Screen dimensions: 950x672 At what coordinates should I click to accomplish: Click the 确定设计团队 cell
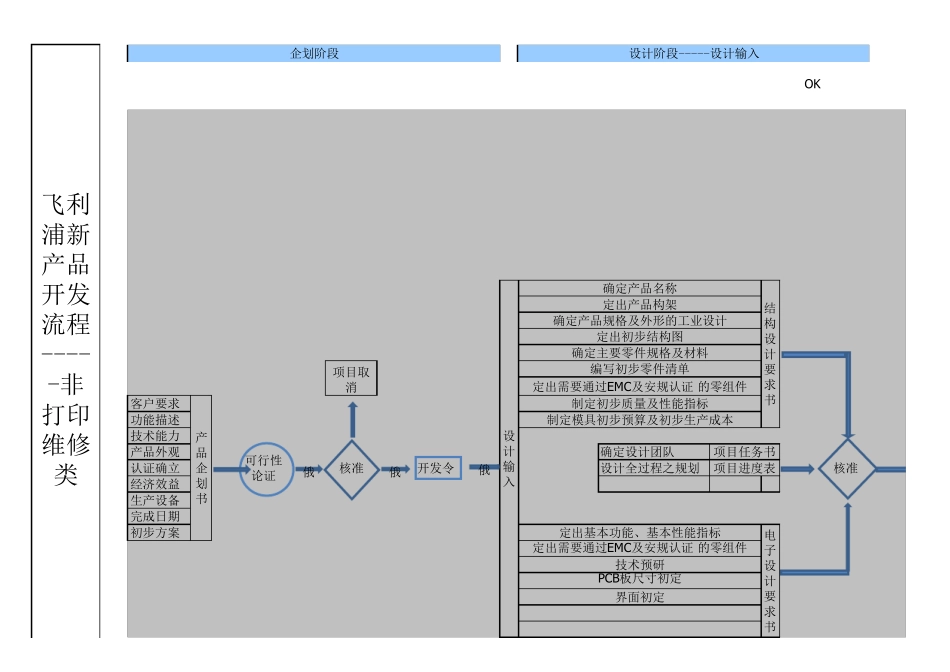[654, 452]
